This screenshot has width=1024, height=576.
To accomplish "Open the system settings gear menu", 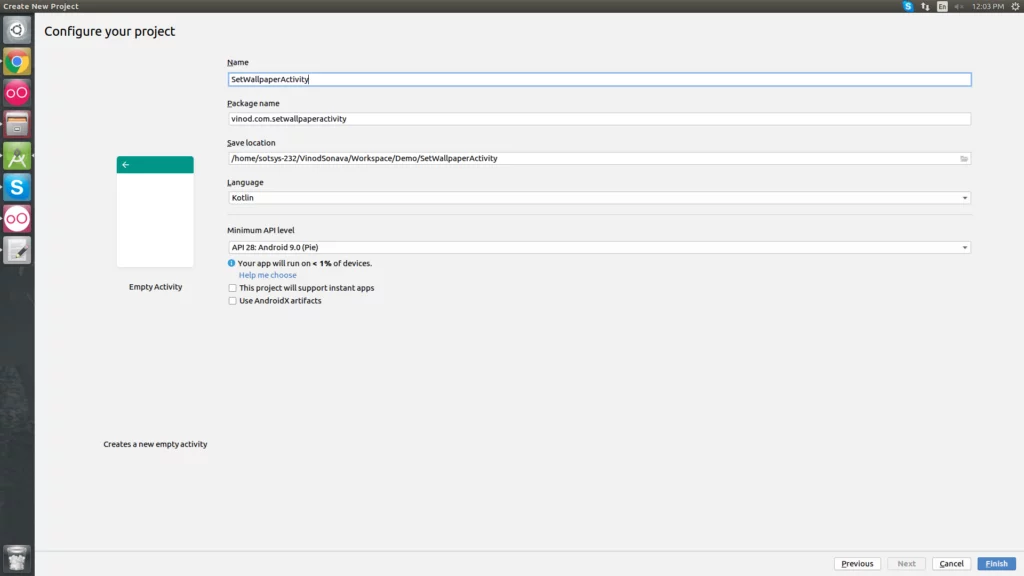I will (1016, 5).
